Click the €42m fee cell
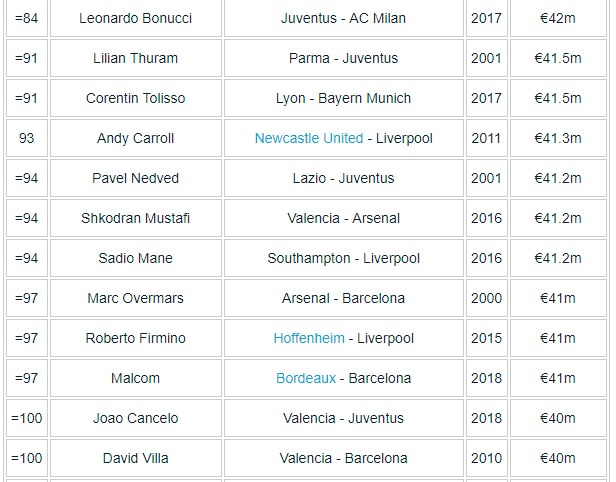Screen dimensions: 616x482 557,18
